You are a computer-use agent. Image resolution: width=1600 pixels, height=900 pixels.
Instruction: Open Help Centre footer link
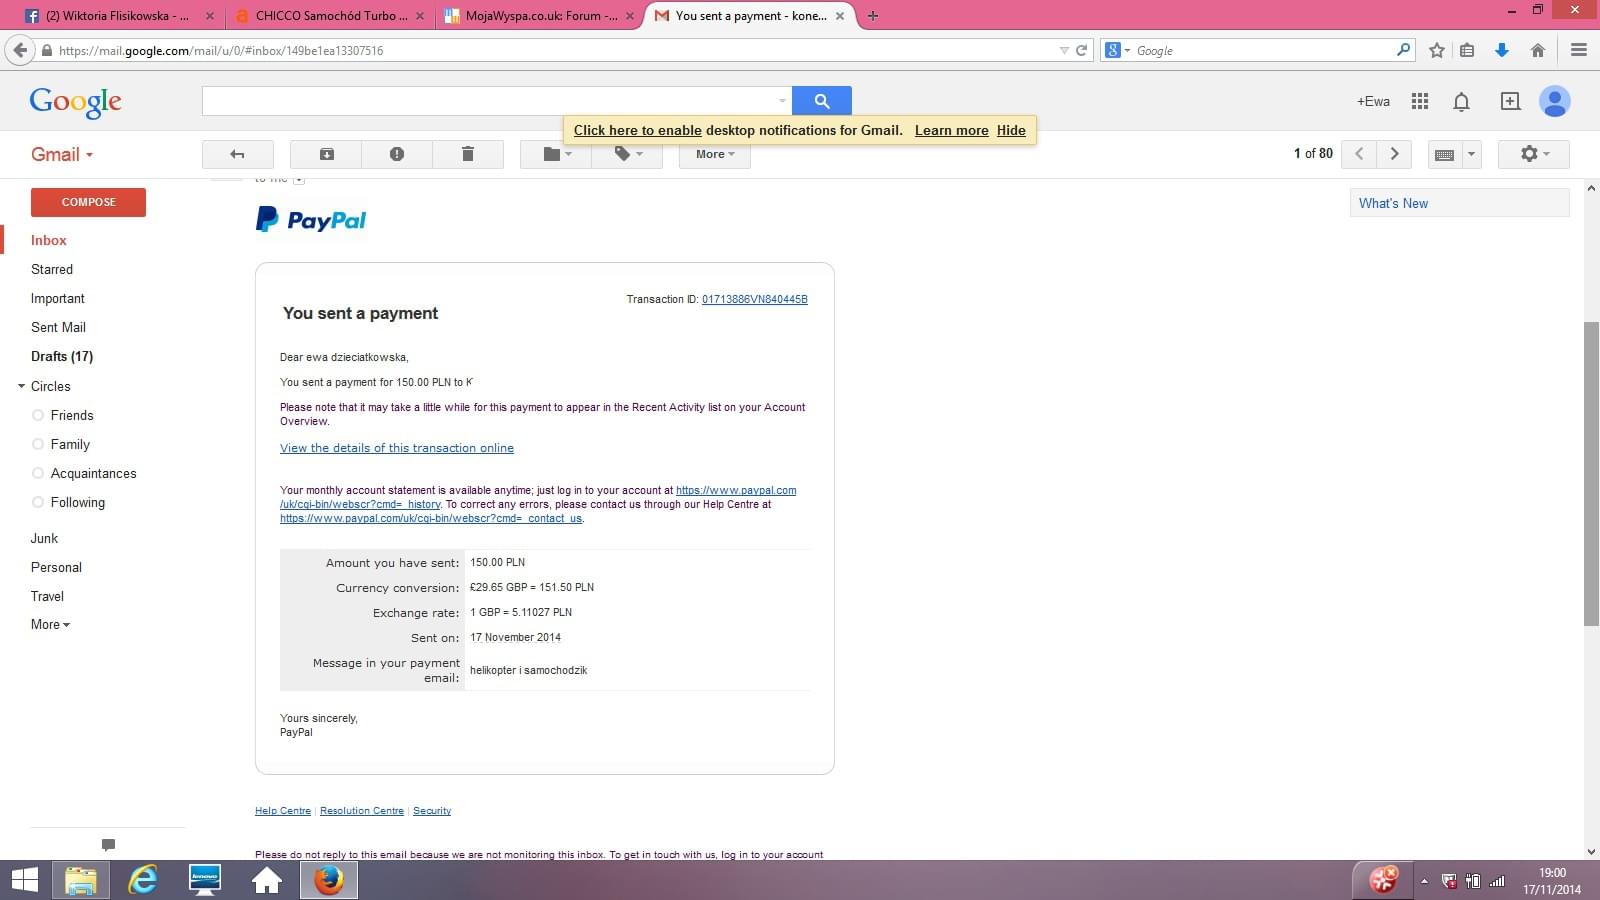(283, 811)
